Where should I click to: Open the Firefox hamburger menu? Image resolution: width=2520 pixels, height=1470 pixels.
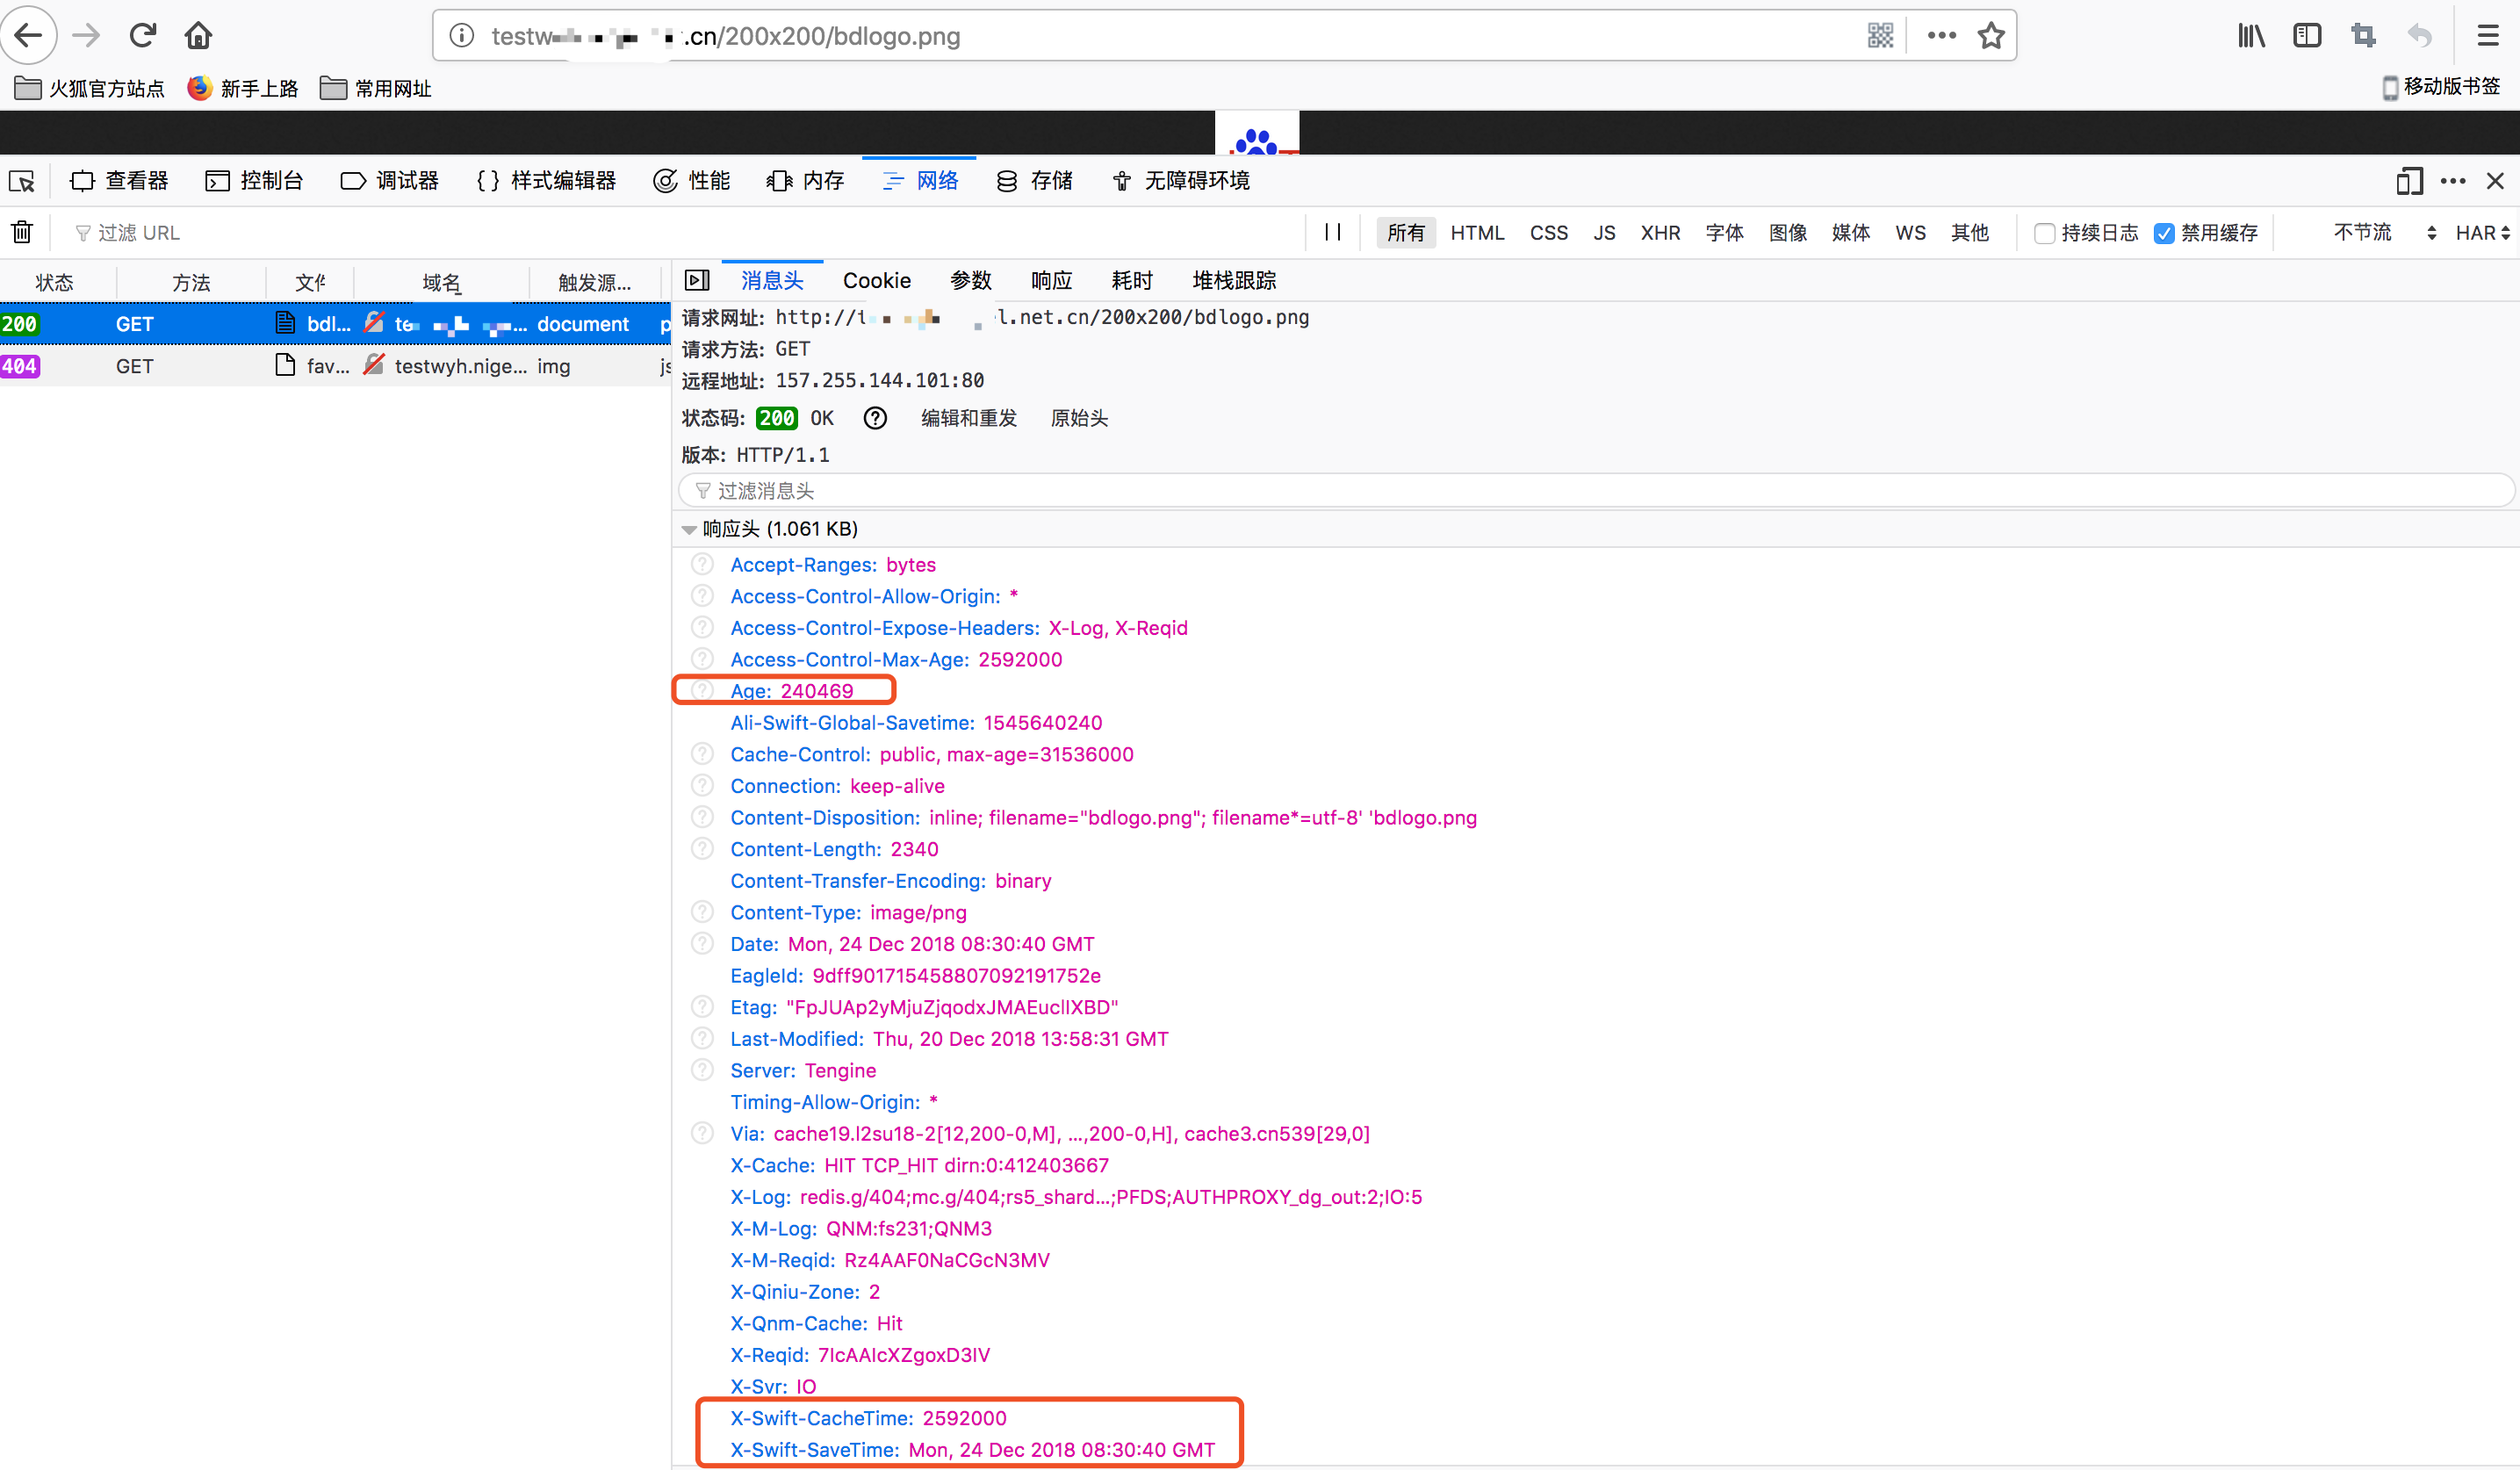tap(2488, 36)
